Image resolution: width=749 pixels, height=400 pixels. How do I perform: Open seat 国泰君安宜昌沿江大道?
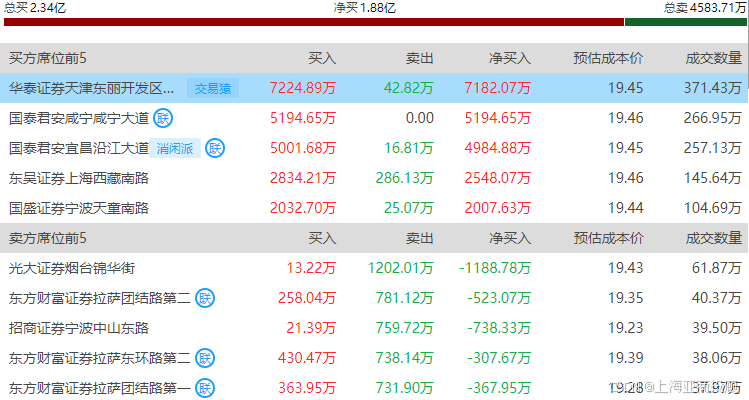[x=79, y=148]
